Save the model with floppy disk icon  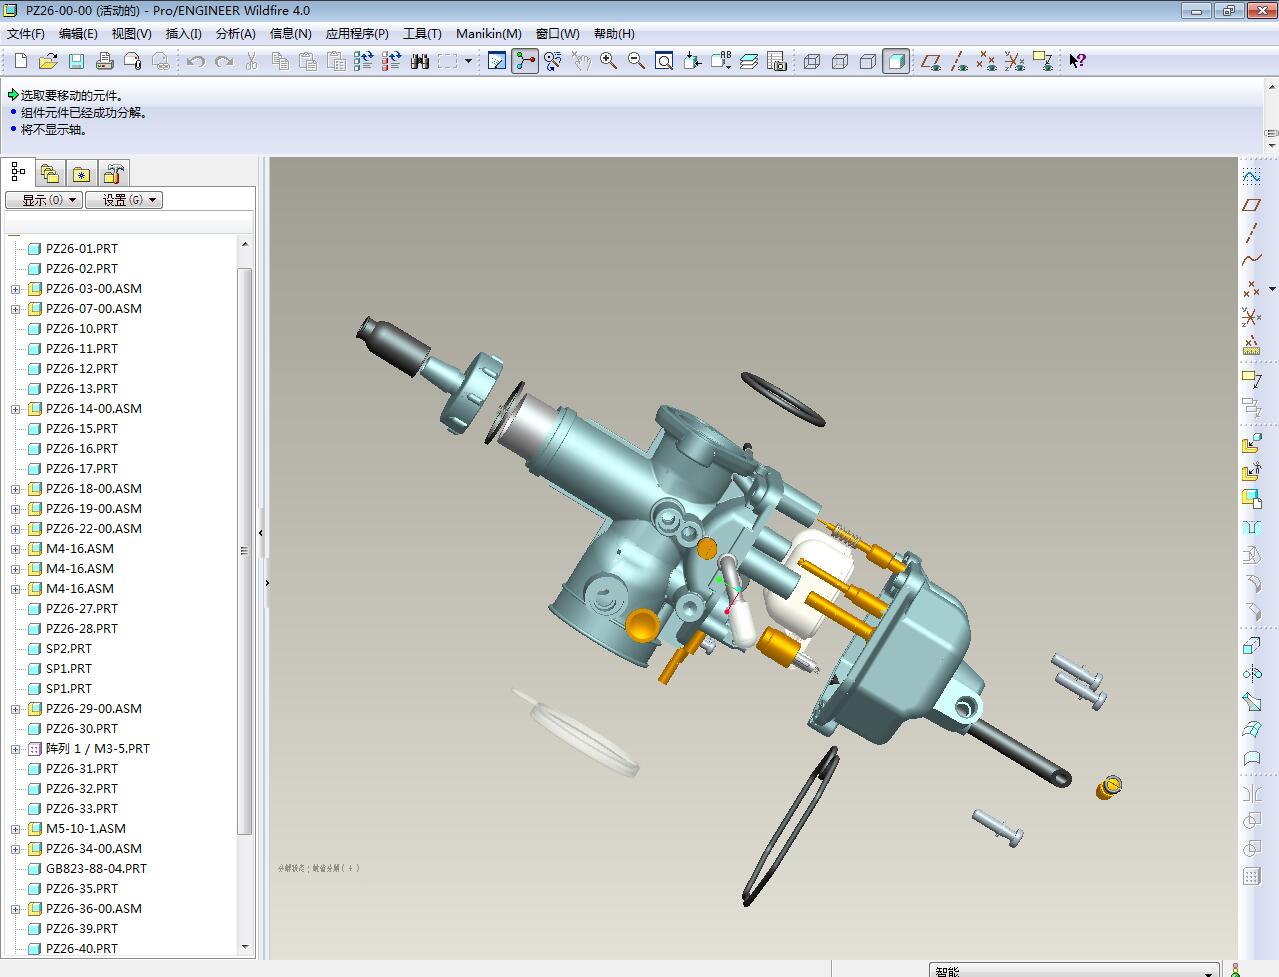76,61
